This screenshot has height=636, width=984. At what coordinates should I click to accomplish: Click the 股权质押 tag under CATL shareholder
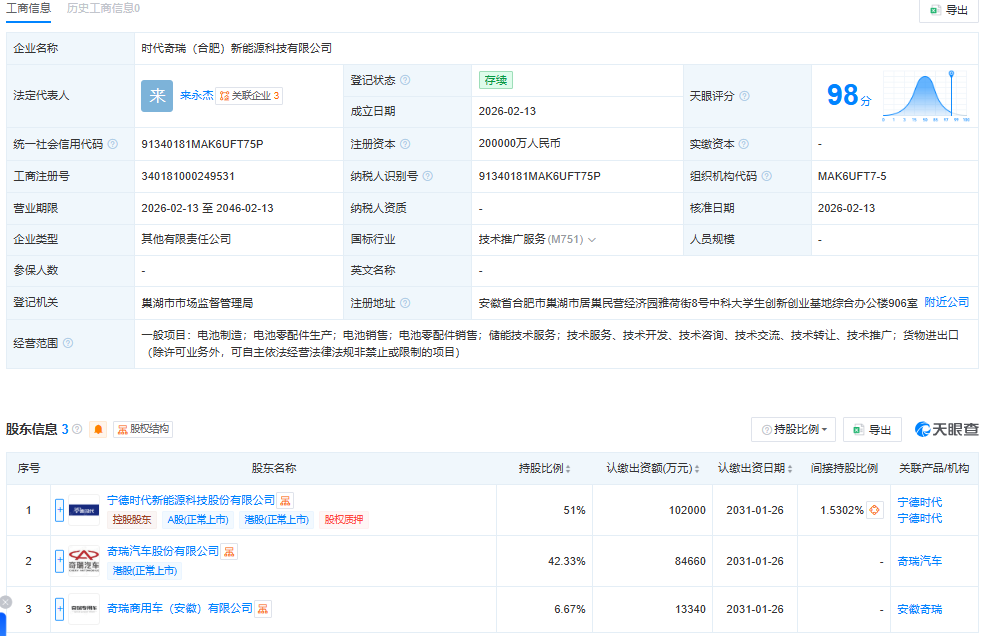coord(346,520)
